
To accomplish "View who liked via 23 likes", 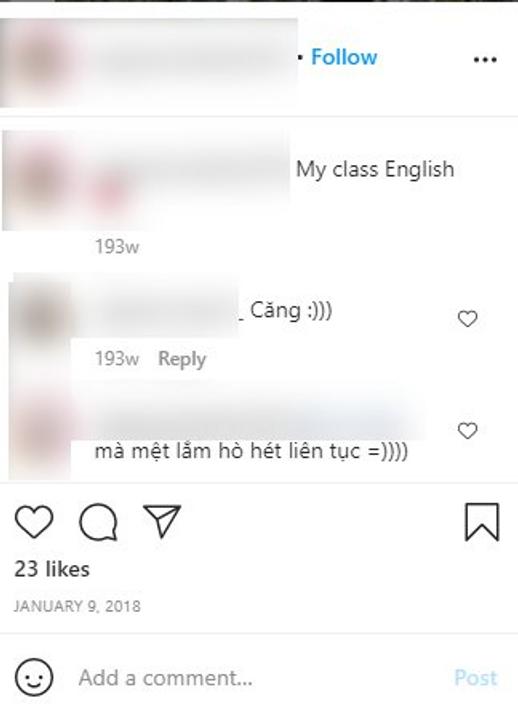I will tap(52, 569).
